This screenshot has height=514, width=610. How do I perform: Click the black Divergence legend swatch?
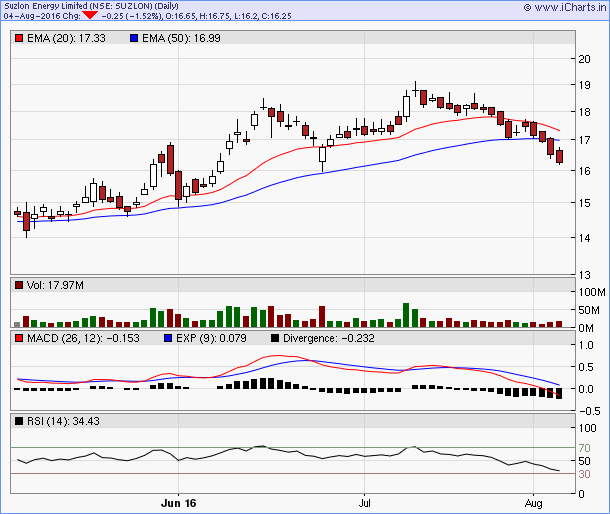(275, 338)
